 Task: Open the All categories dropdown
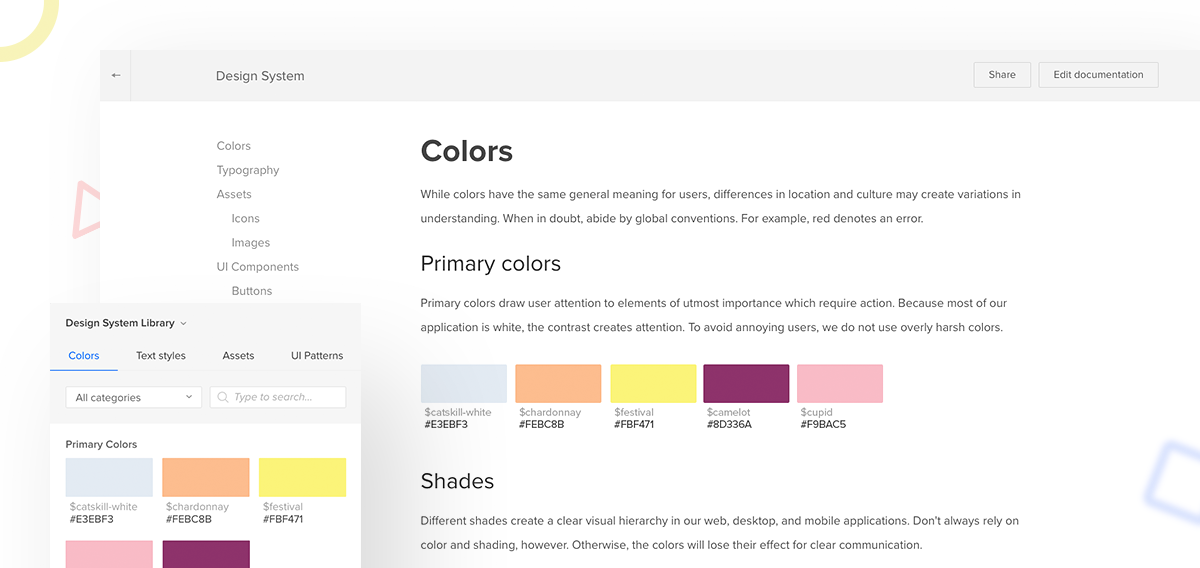(x=134, y=397)
